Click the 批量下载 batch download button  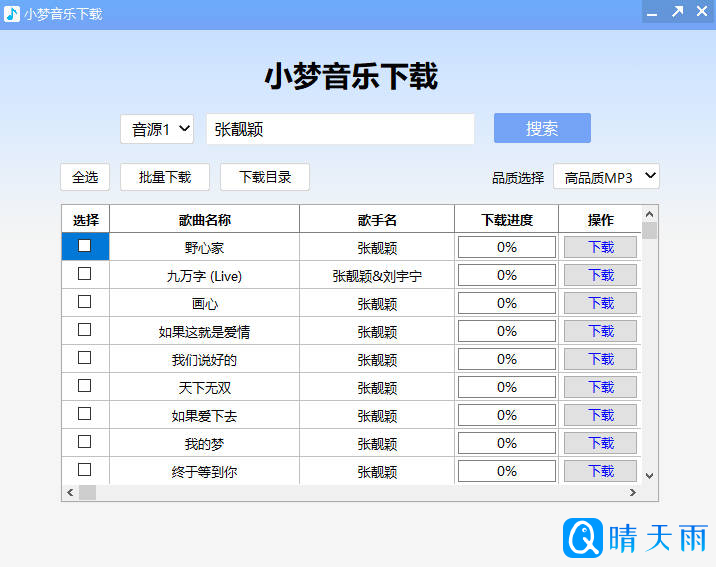[x=165, y=177]
